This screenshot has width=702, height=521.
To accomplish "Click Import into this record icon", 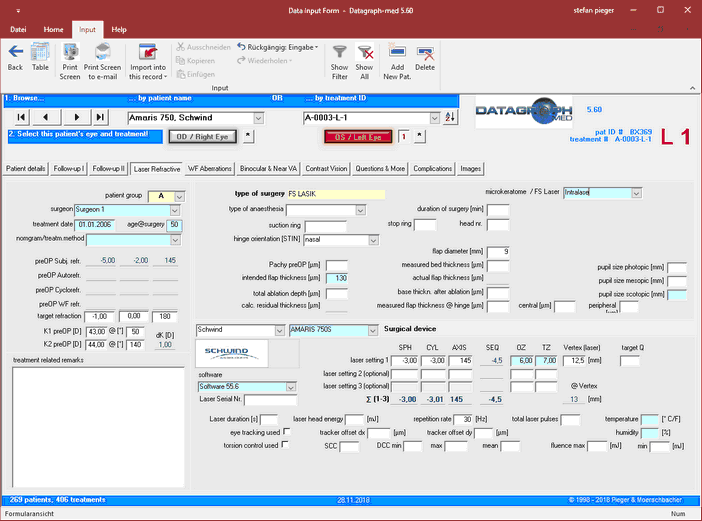I will pyautogui.click(x=147, y=52).
